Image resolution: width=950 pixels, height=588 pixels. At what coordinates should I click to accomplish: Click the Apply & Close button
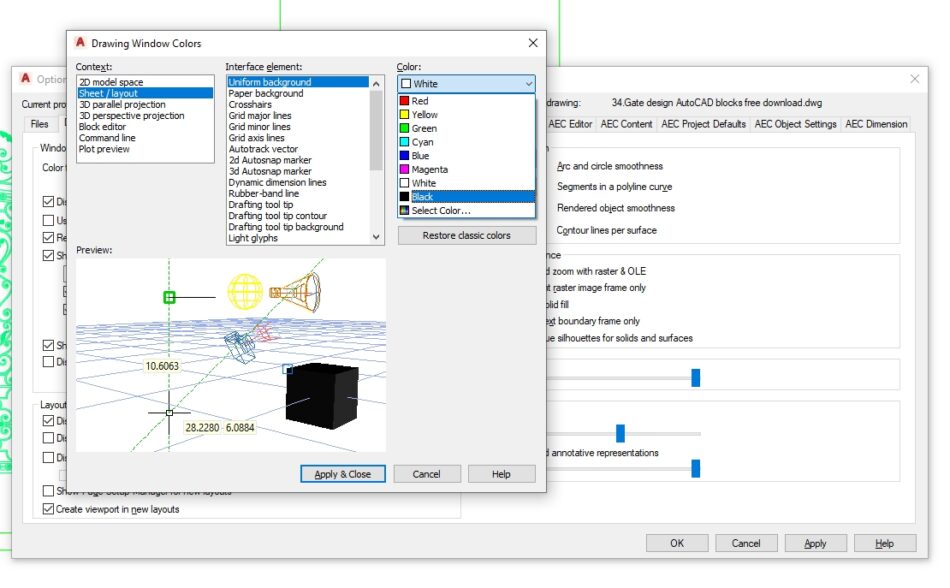click(342, 473)
